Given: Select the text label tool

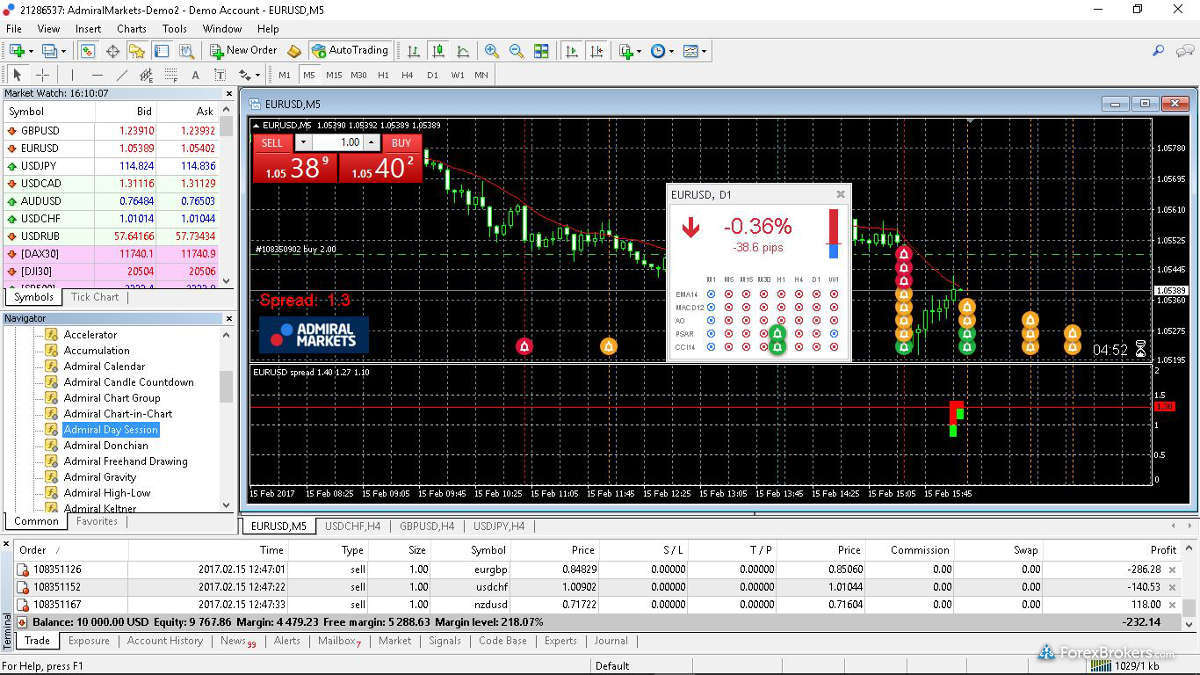Looking at the screenshot, I should 220,75.
